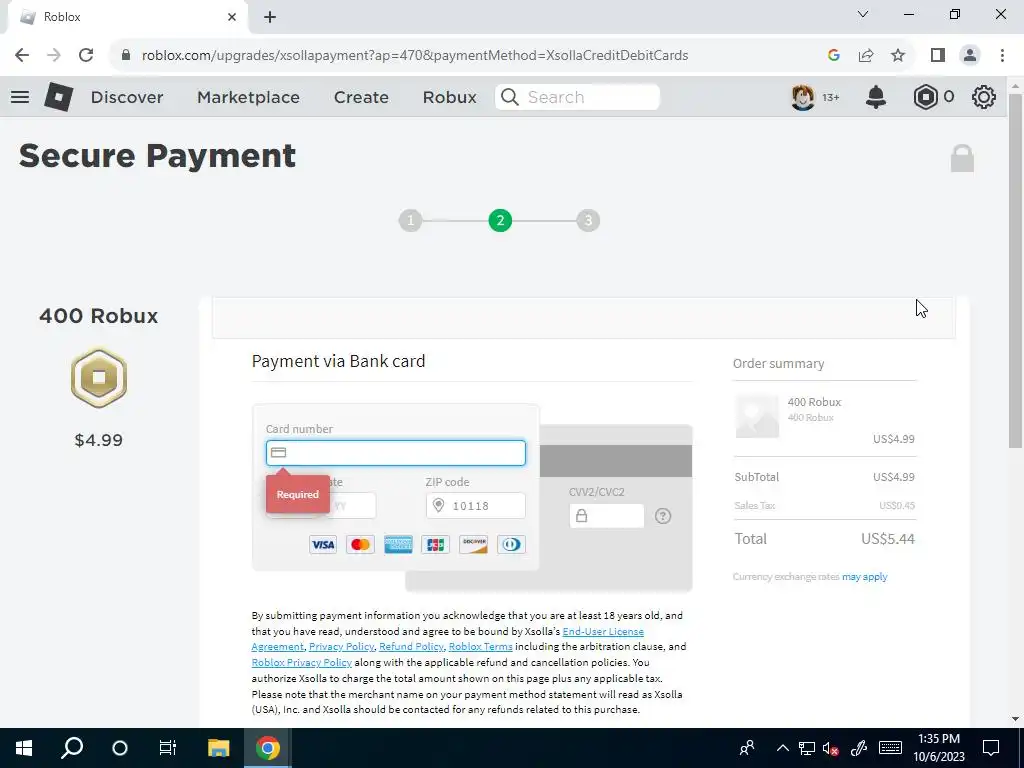Click the 'Sales Tax' row label
The image size is (1024, 768).
tap(755, 505)
